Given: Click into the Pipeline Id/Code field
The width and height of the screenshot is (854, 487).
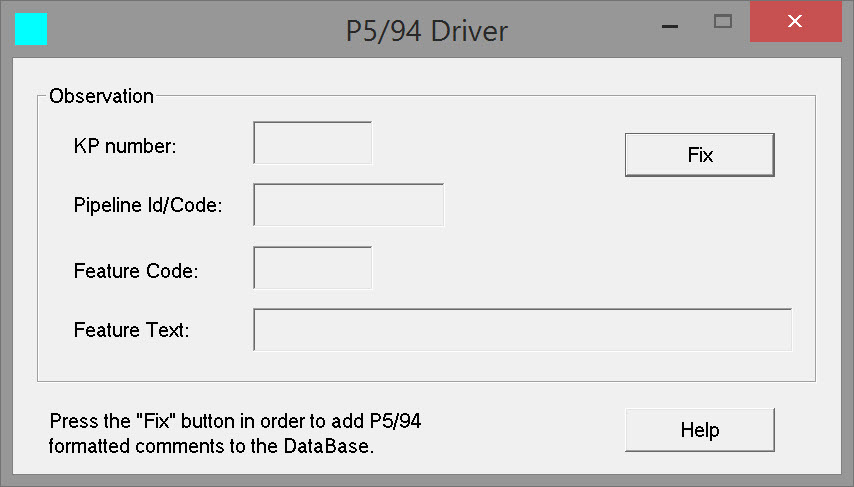Looking at the screenshot, I should pos(348,205).
